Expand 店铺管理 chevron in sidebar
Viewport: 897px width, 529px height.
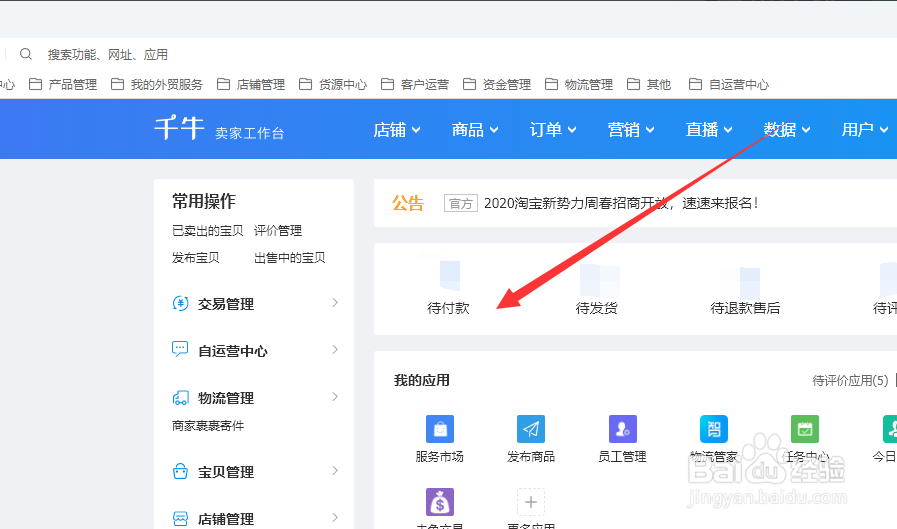pyautogui.click(x=335, y=518)
